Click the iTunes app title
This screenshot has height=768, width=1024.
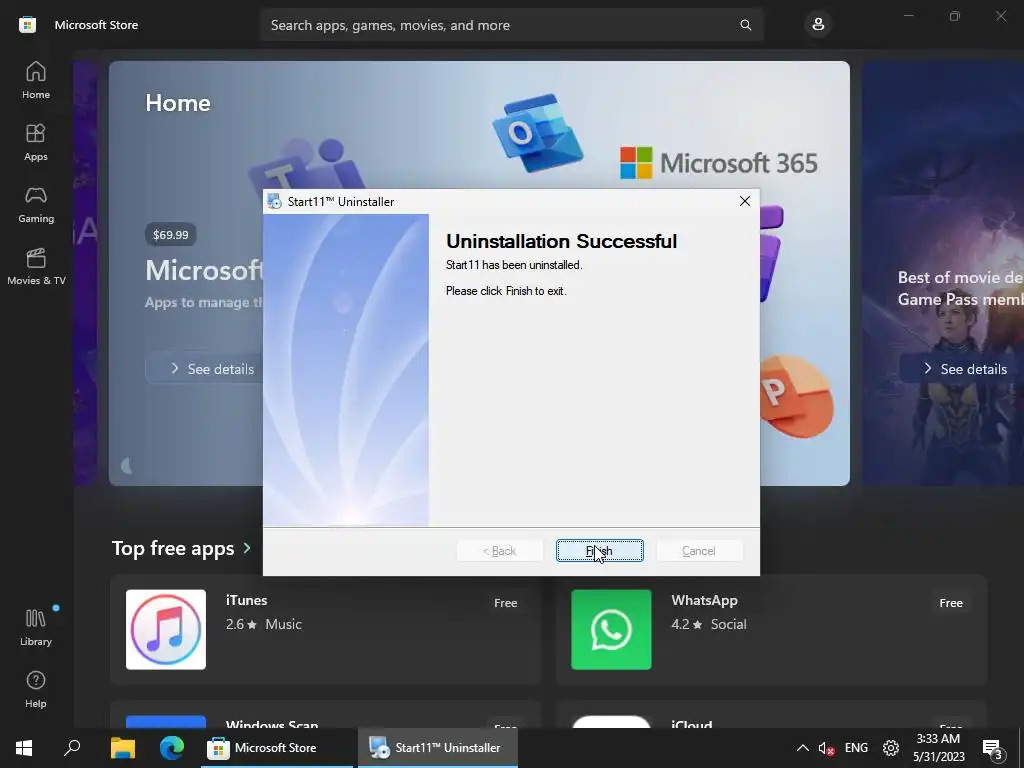tap(246, 600)
